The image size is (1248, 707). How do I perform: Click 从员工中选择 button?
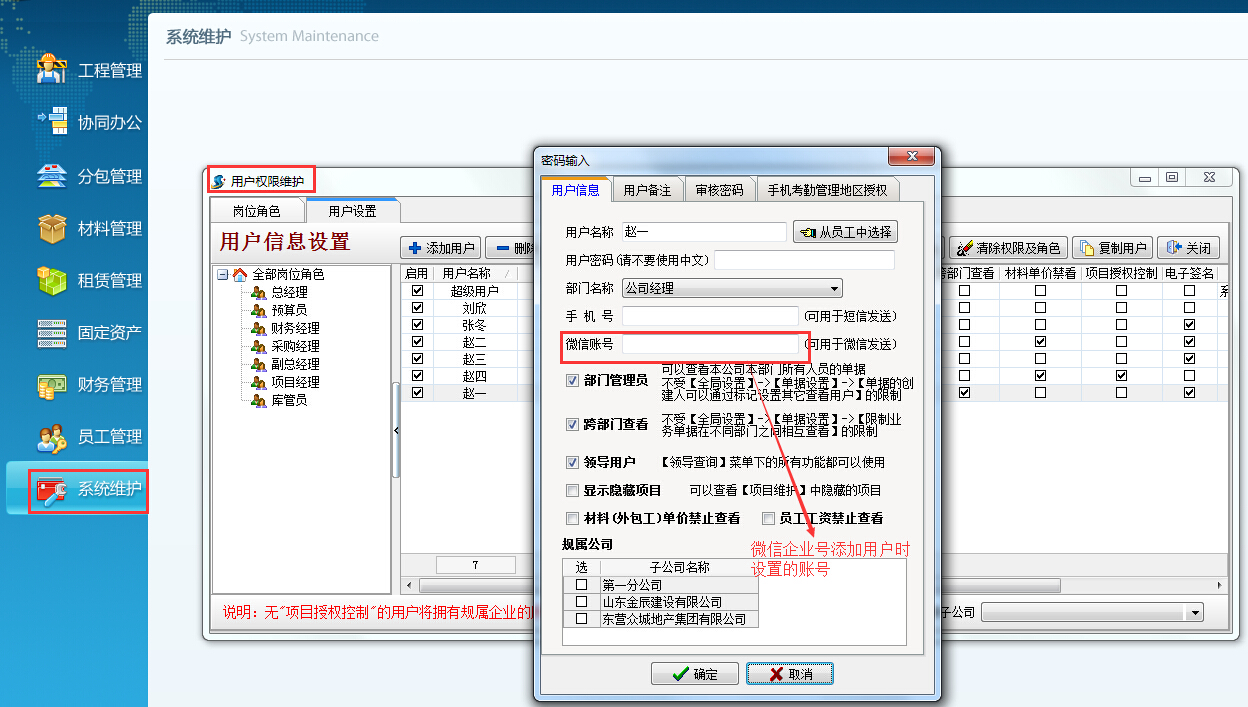[845, 232]
